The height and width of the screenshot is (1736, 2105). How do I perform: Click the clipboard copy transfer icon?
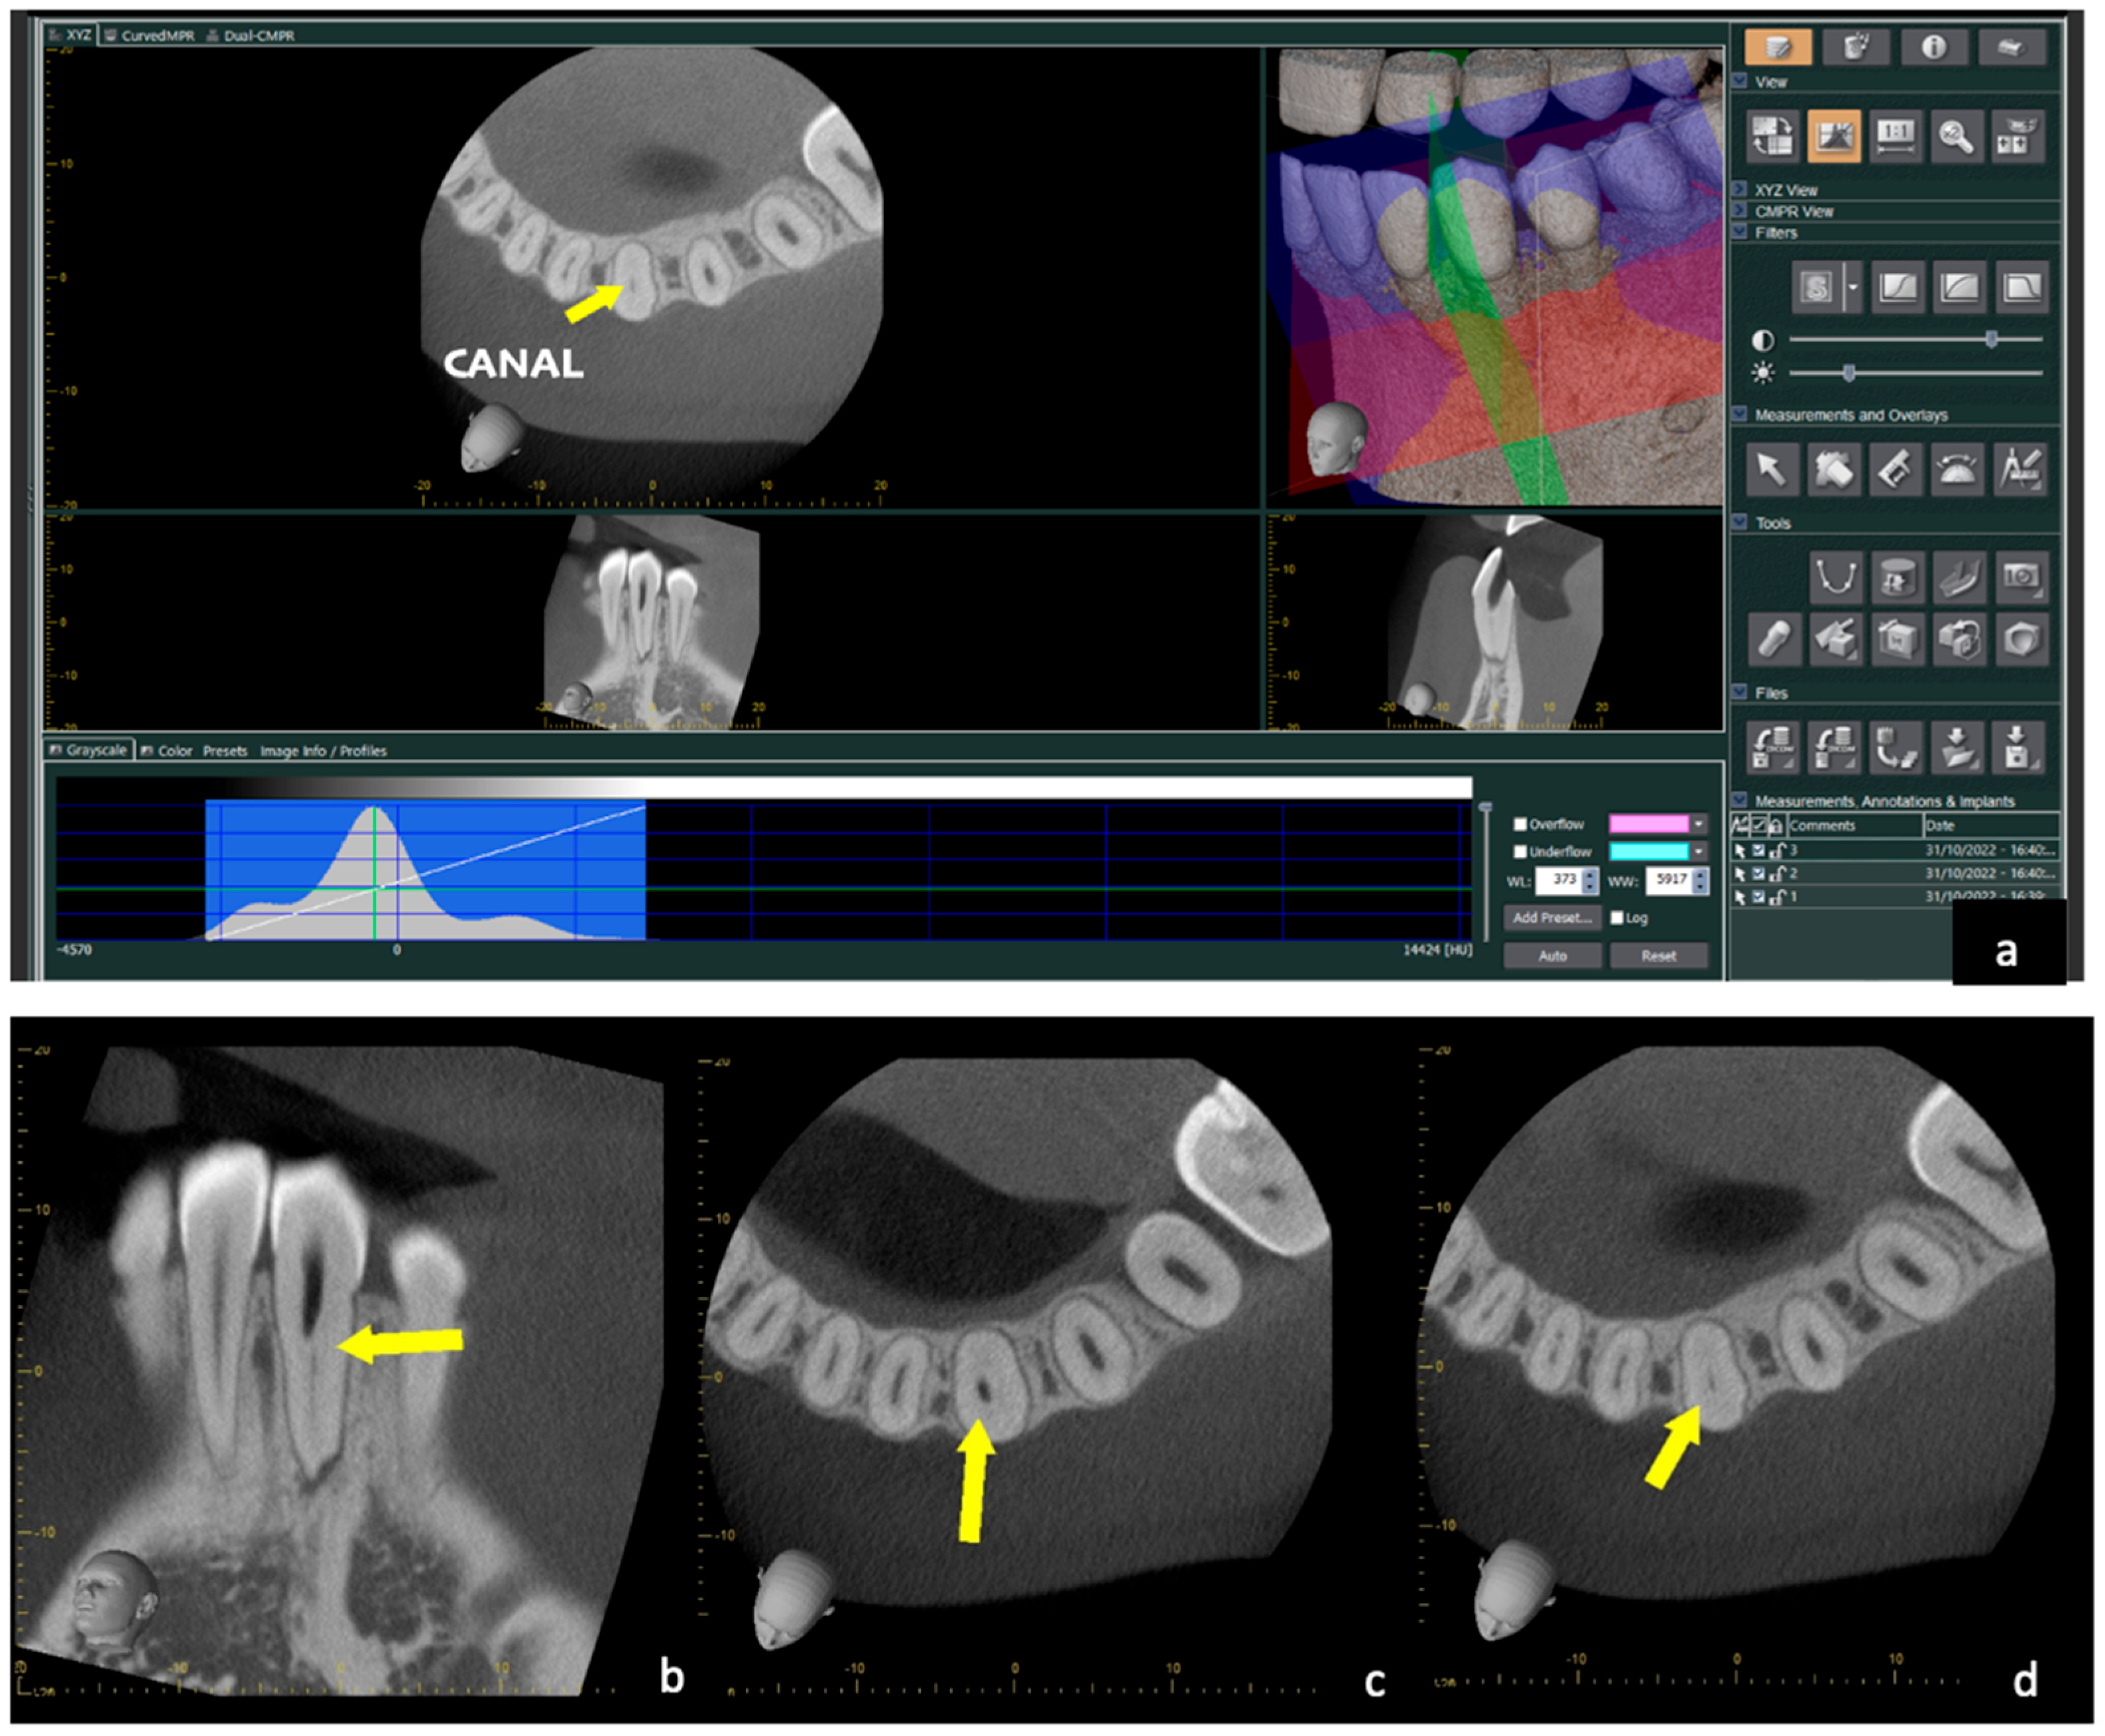coord(1895,747)
